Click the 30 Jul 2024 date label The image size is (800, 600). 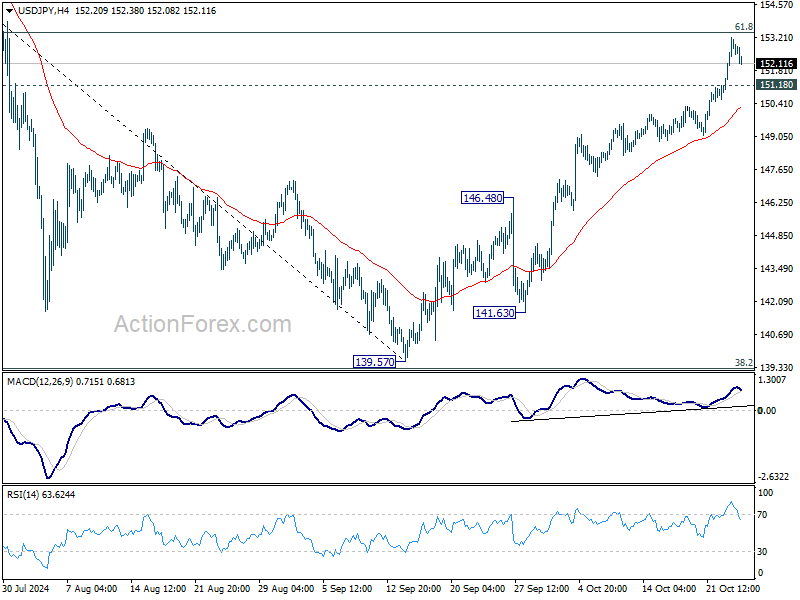pyautogui.click(x=26, y=588)
